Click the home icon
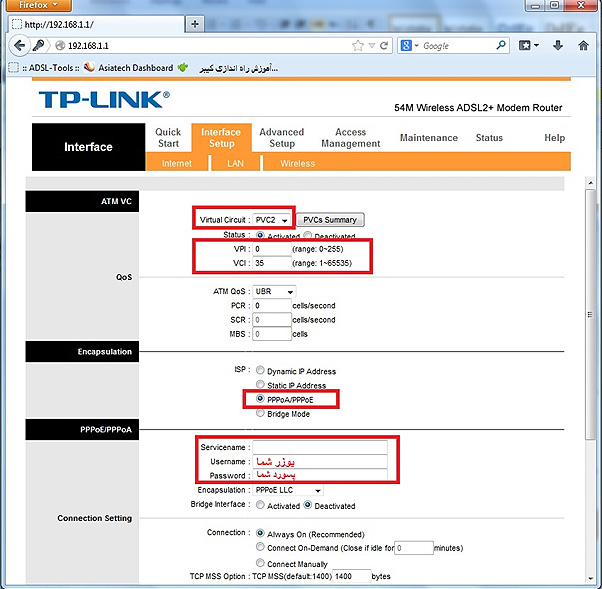Image resolution: width=602 pixels, height=589 pixels. [x=583, y=46]
